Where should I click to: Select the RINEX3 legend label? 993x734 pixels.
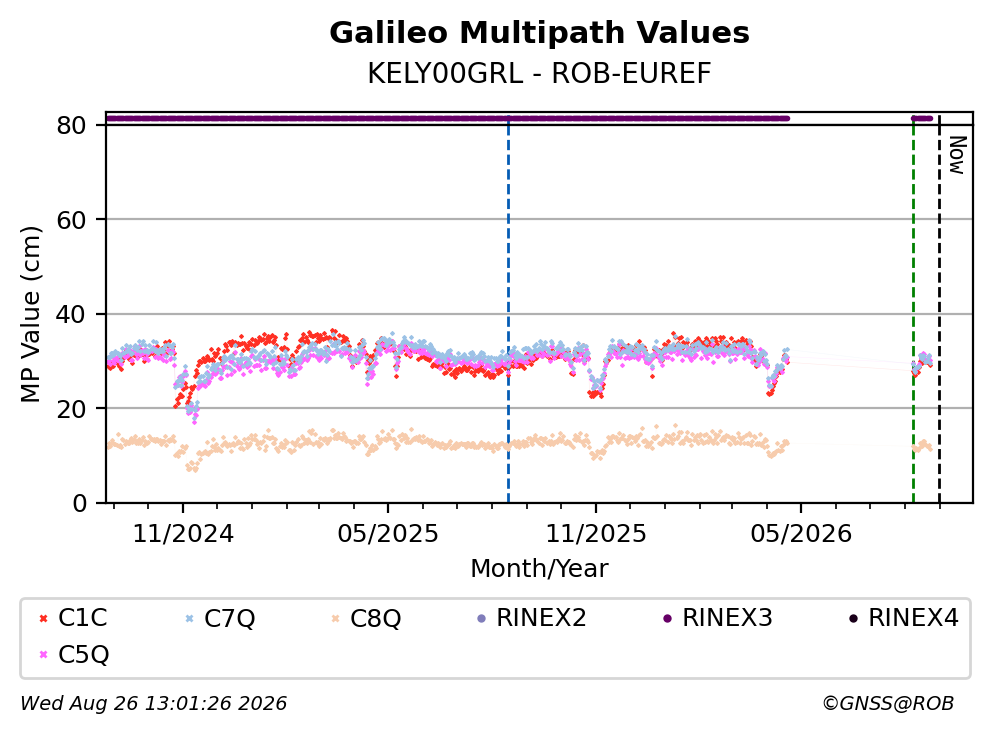click(x=727, y=618)
